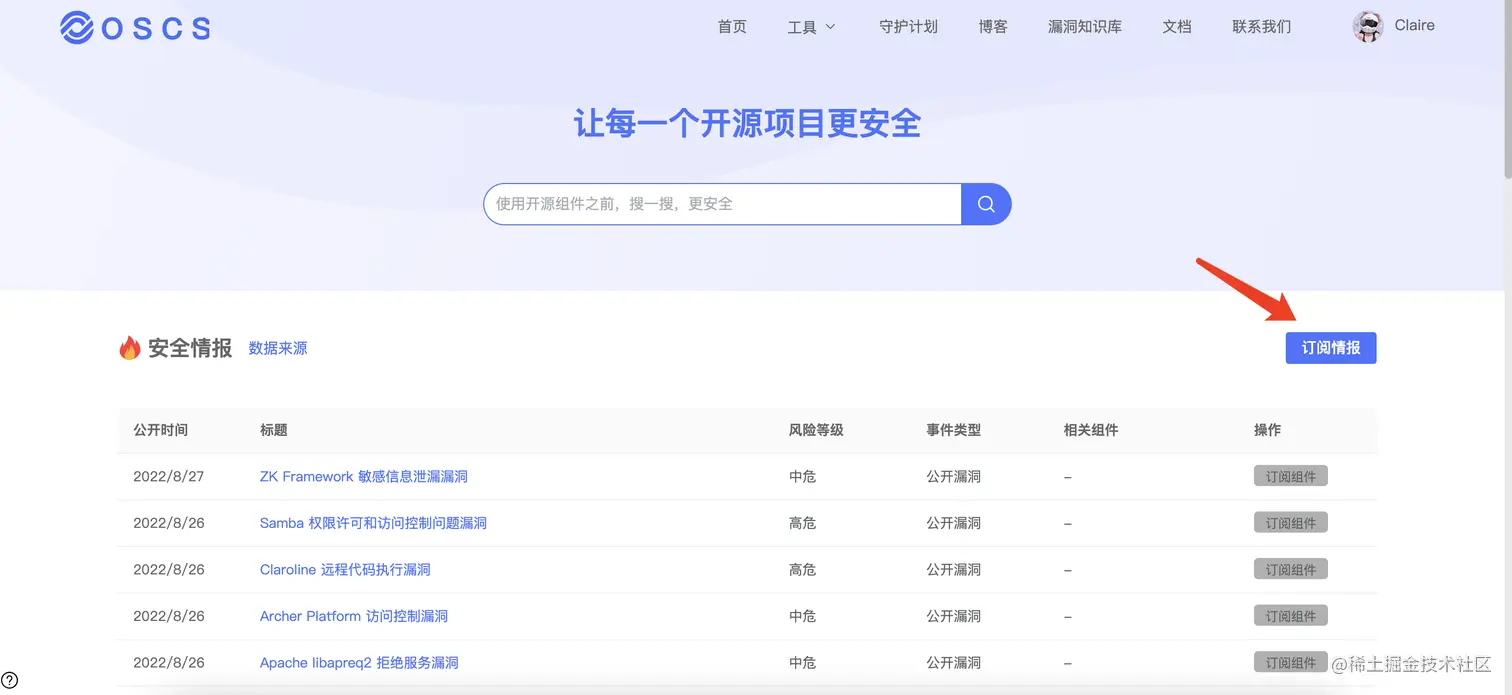Click 订阅组件 in the ZK Framework row
Image resolution: width=1512 pixels, height=695 pixels.
pyautogui.click(x=1291, y=476)
